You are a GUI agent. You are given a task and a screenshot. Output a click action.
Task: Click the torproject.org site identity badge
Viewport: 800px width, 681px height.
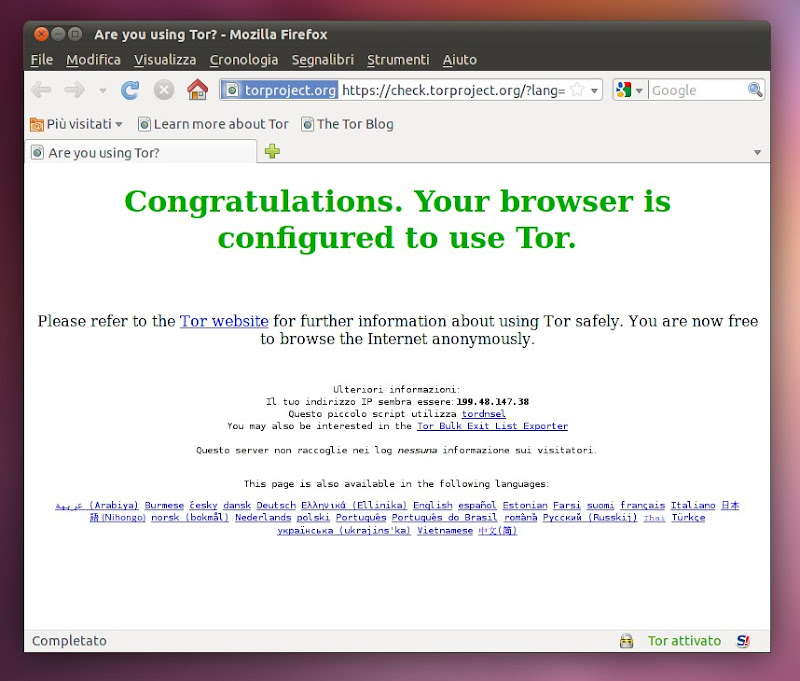pyautogui.click(x=280, y=90)
